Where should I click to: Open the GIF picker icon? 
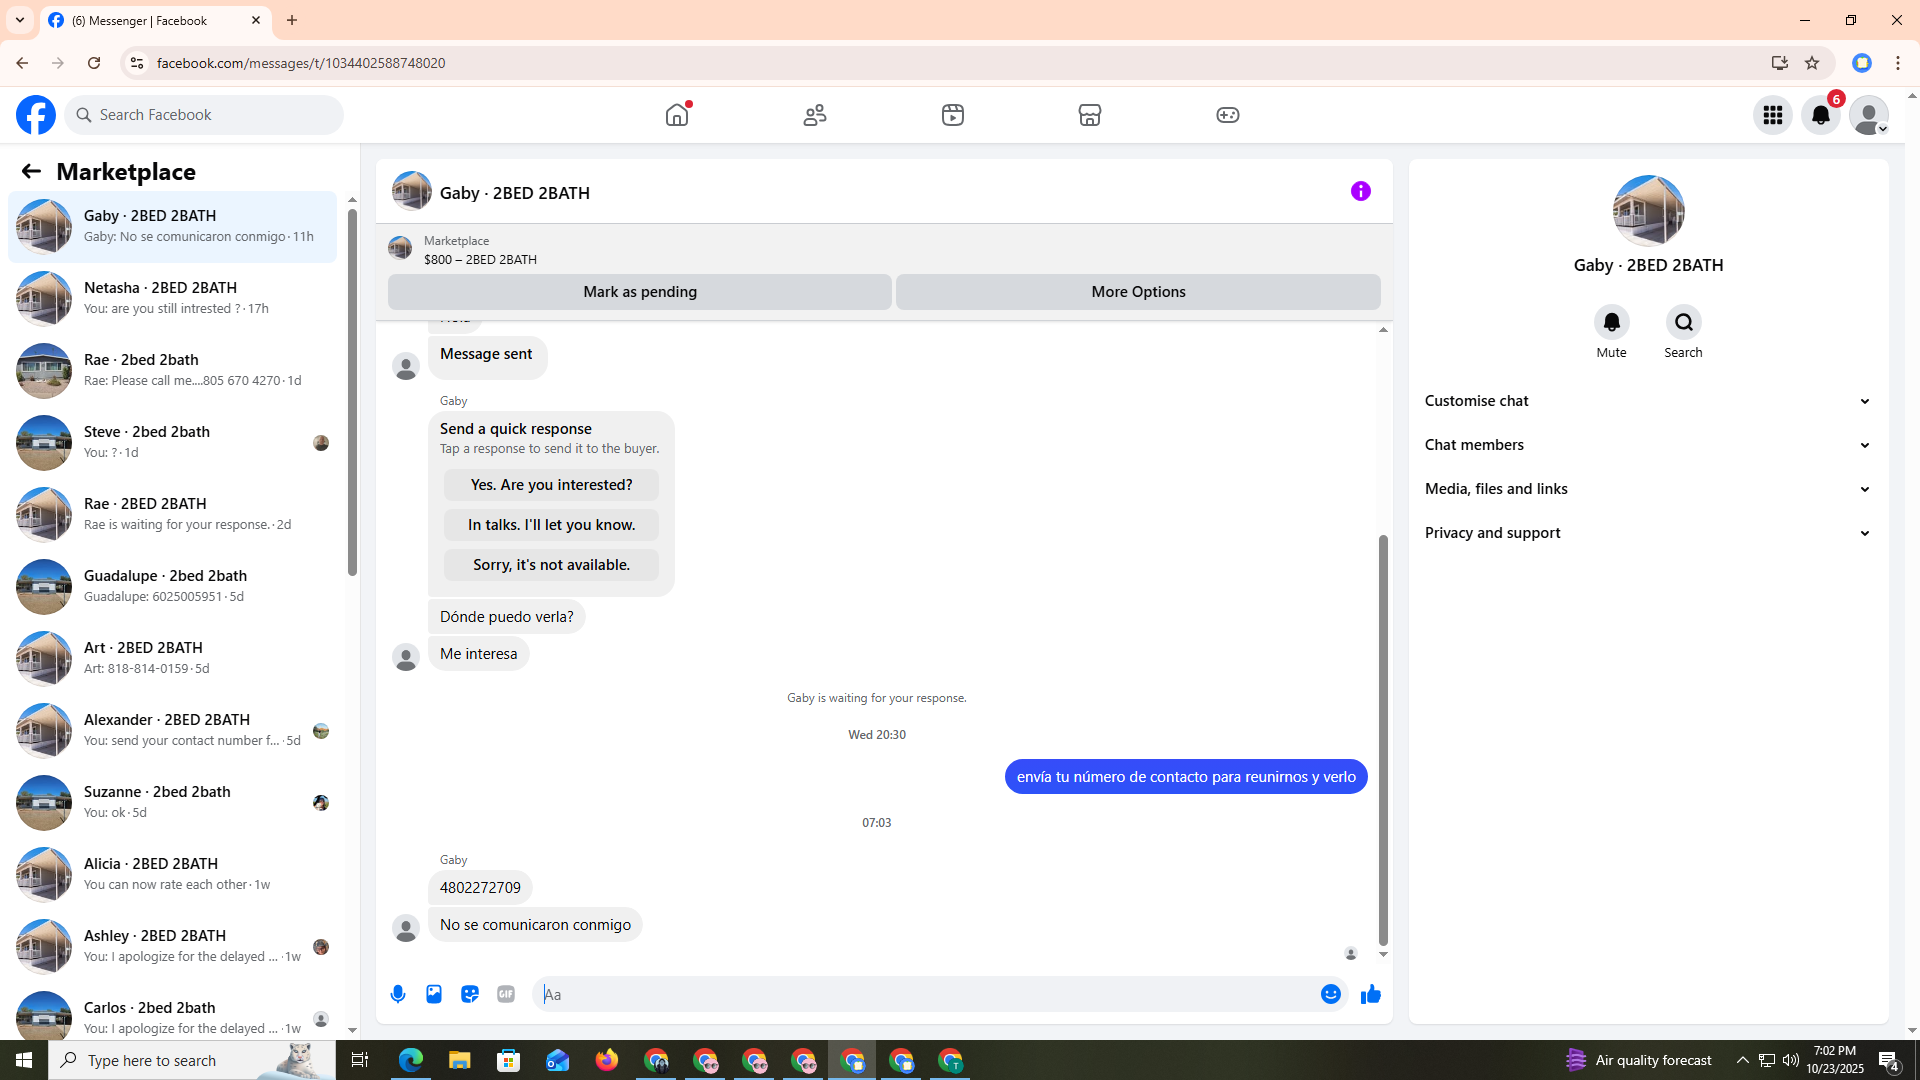tap(506, 994)
